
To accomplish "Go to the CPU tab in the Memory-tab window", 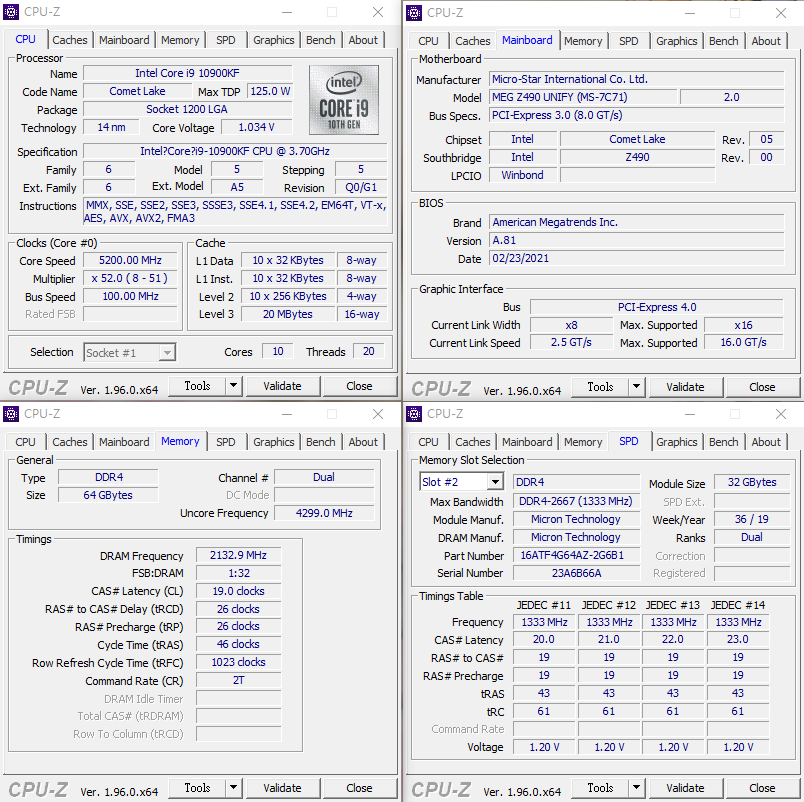I will tap(25, 442).
